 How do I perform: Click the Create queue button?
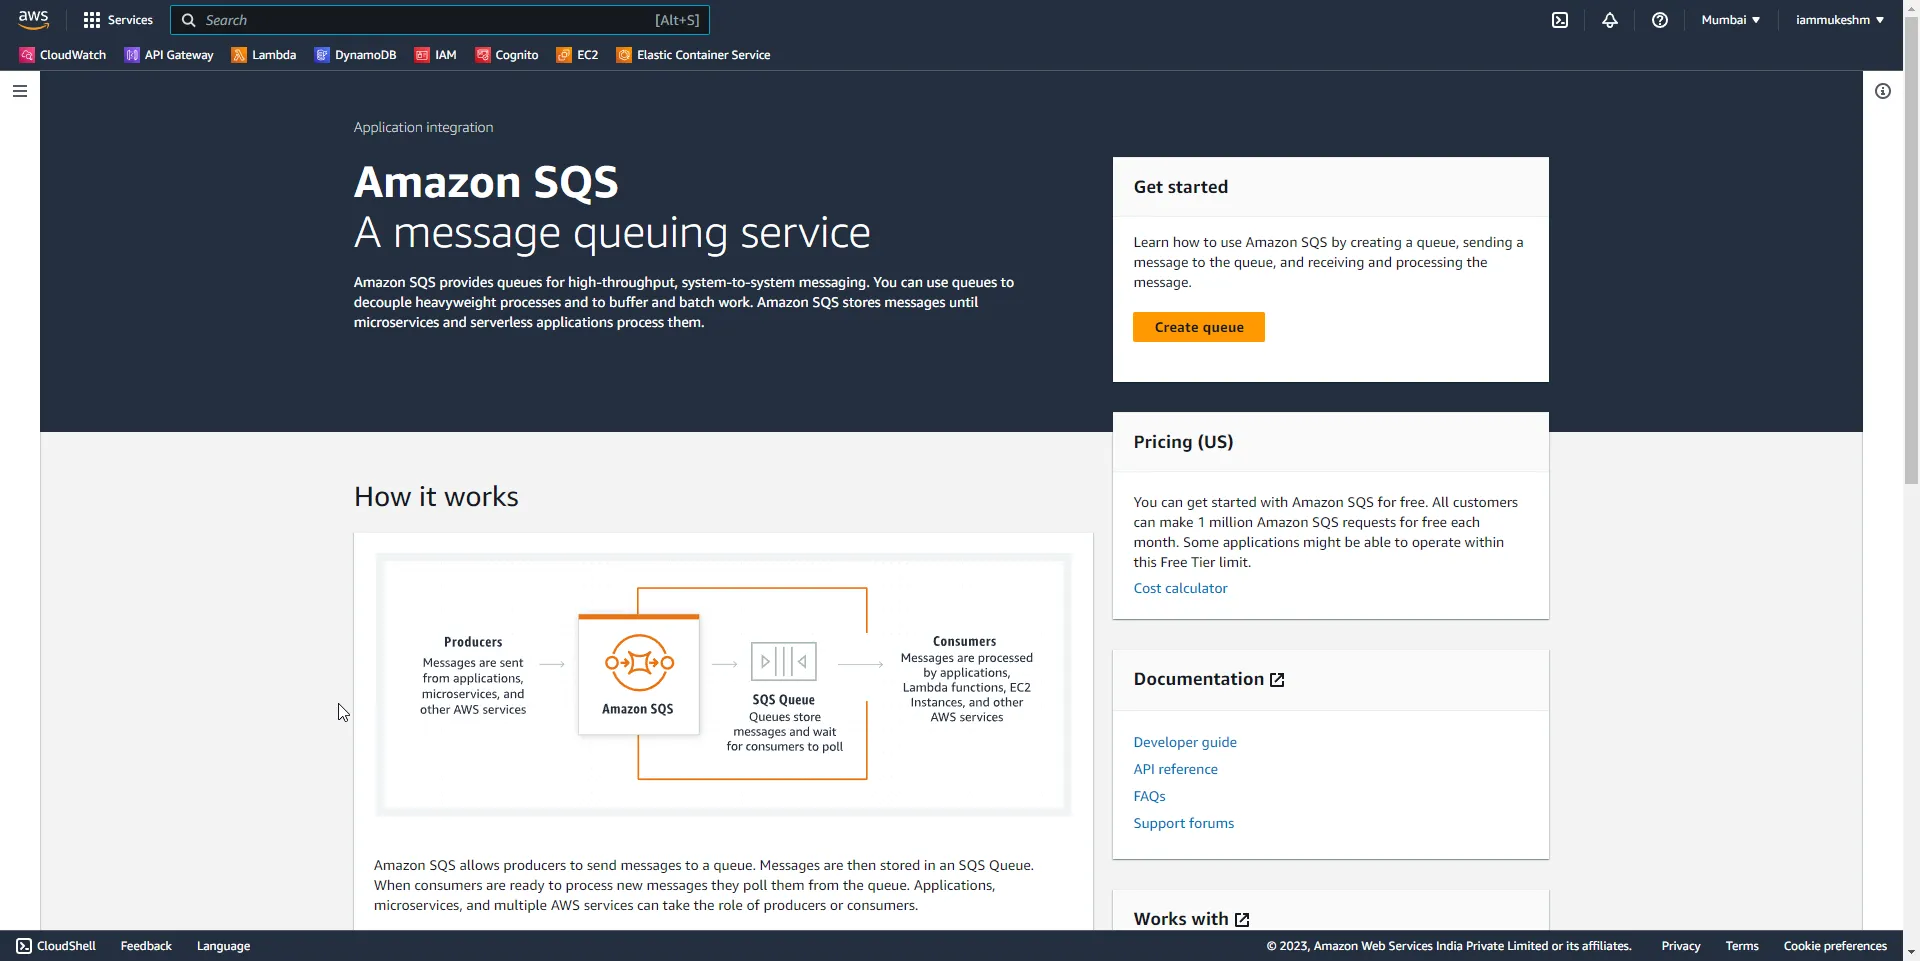(x=1198, y=327)
